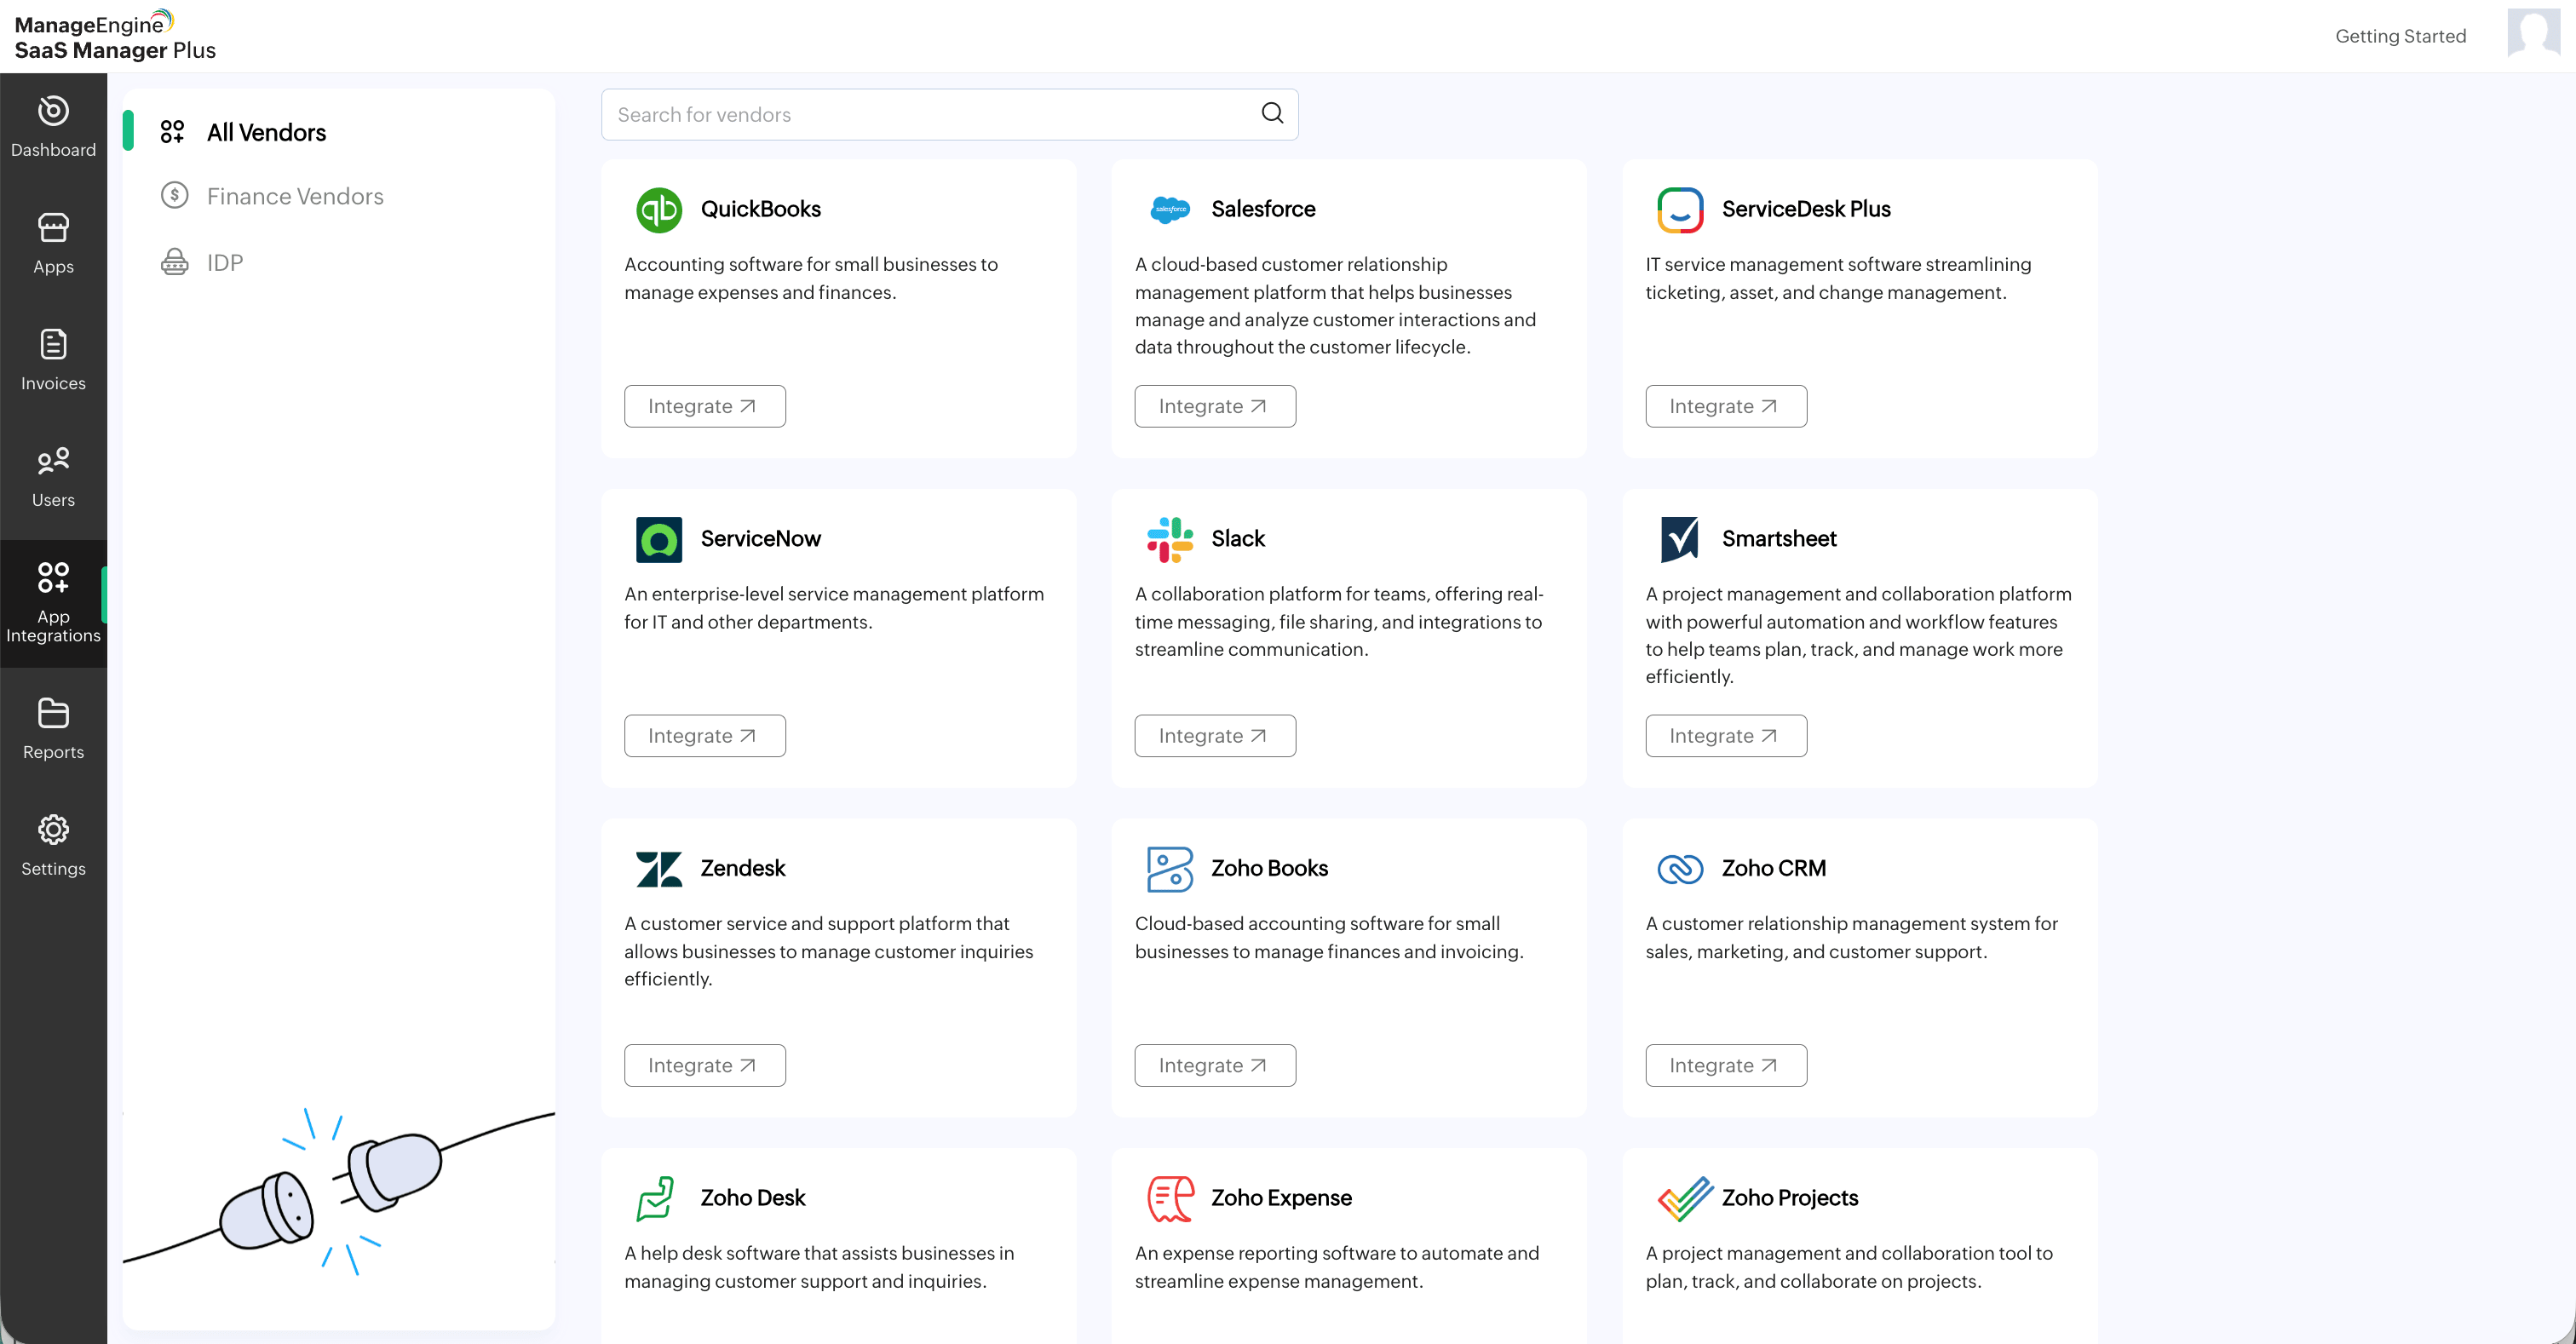The width and height of the screenshot is (2576, 1344).
Task: Click the All Vendors grid icon
Action: coord(172,132)
